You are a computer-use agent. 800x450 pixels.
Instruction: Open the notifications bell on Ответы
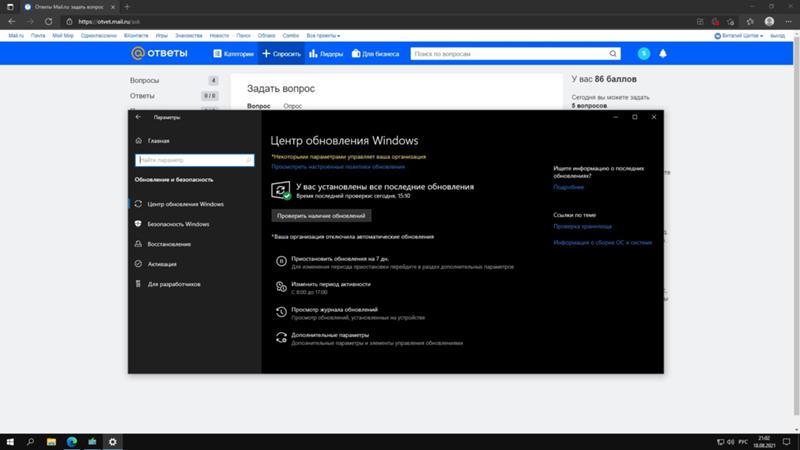(x=663, y=54)
